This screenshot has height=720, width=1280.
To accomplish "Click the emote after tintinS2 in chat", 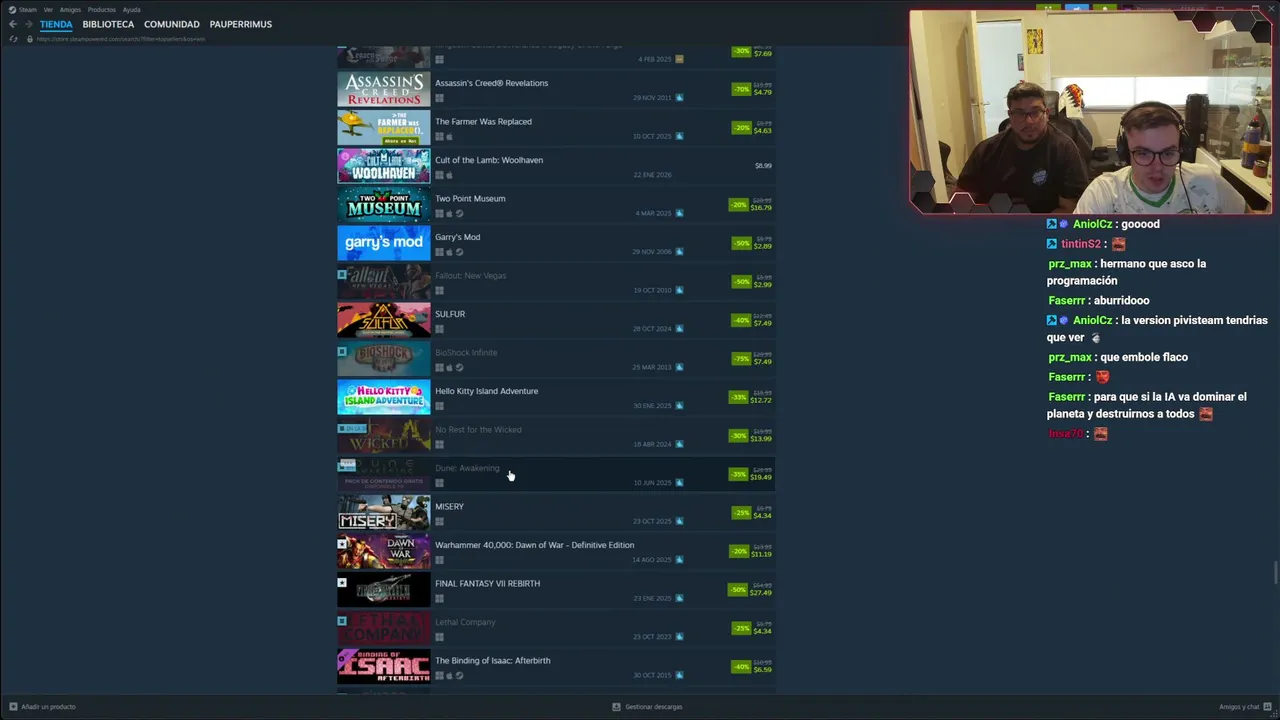I will click(1118, 244).
